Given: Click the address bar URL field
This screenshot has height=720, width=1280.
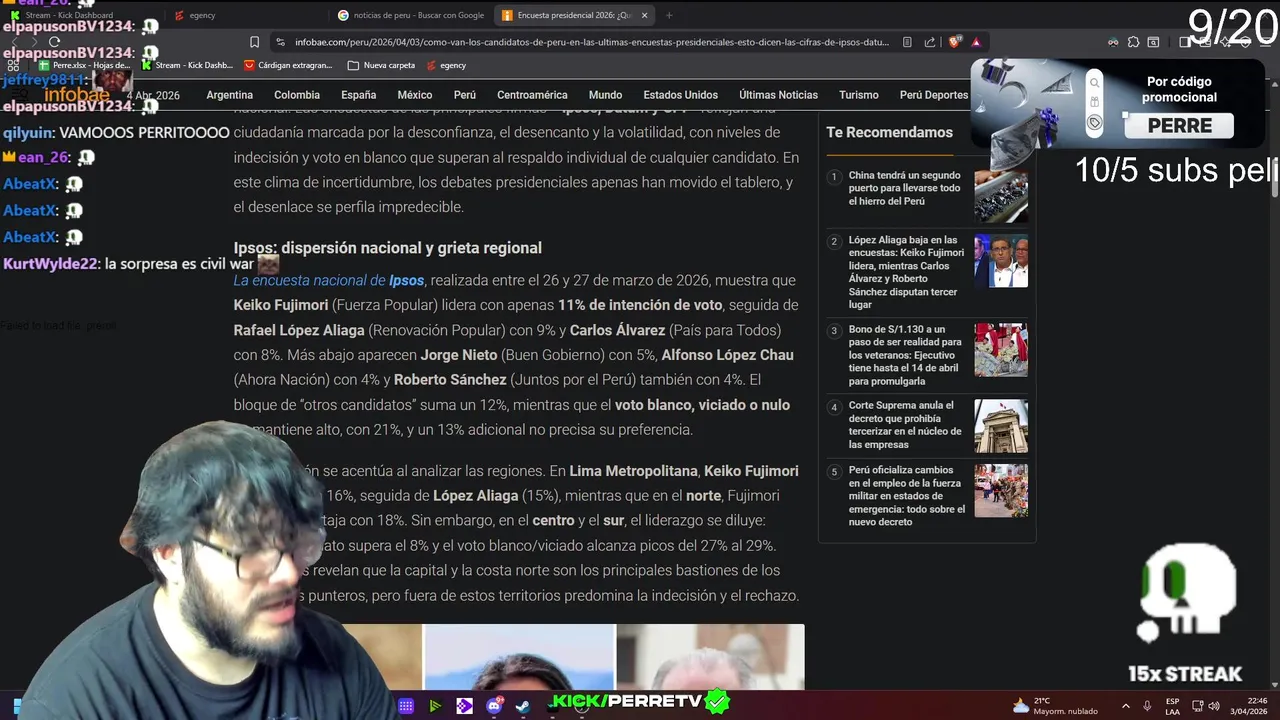Looking at the screenshot, I should click(591, 42).
